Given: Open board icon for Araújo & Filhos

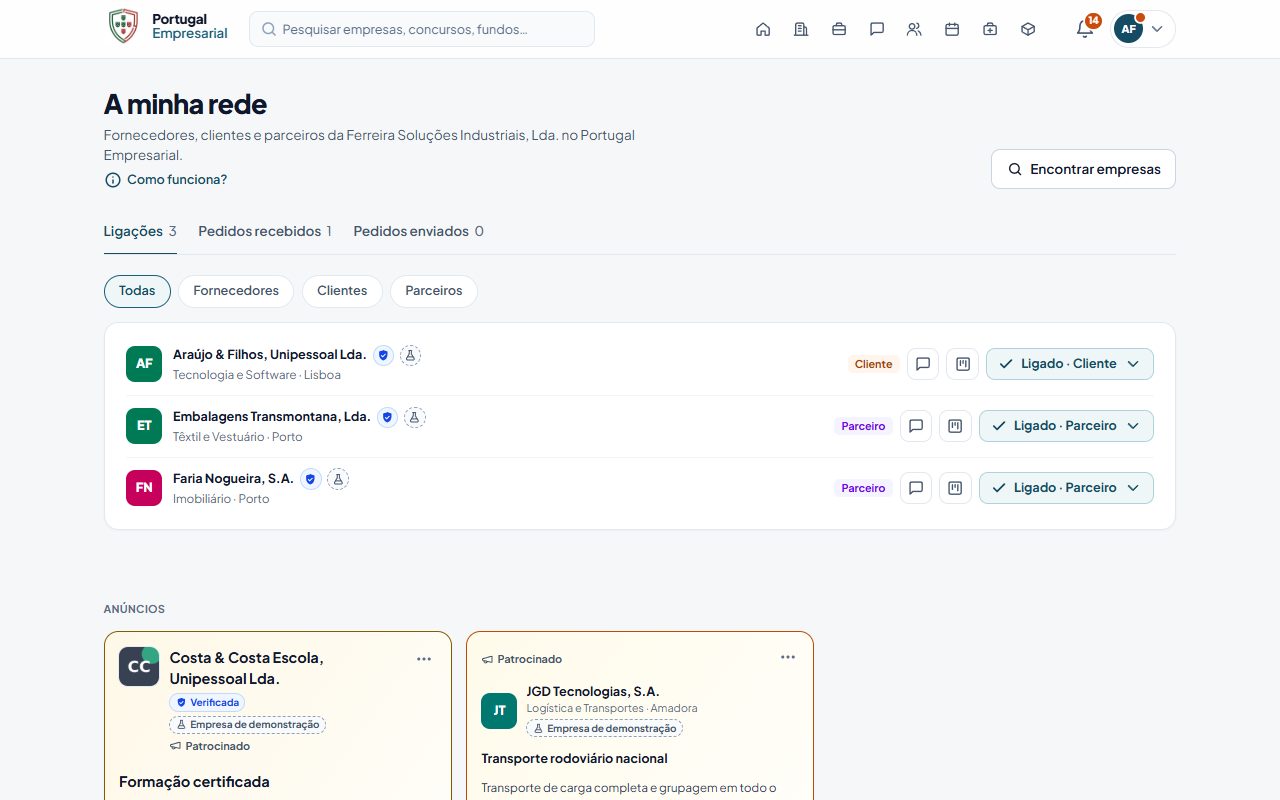Looking at the screenshot, I should coord(963,364).
